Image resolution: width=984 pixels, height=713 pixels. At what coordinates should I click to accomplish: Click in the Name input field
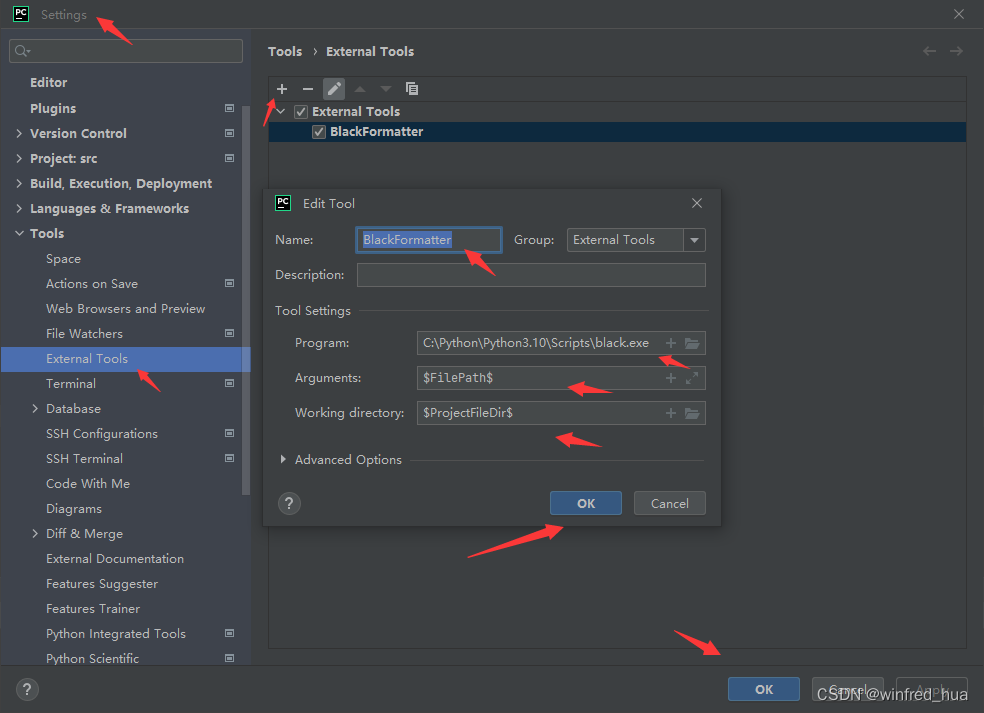(x=429, y=240)
